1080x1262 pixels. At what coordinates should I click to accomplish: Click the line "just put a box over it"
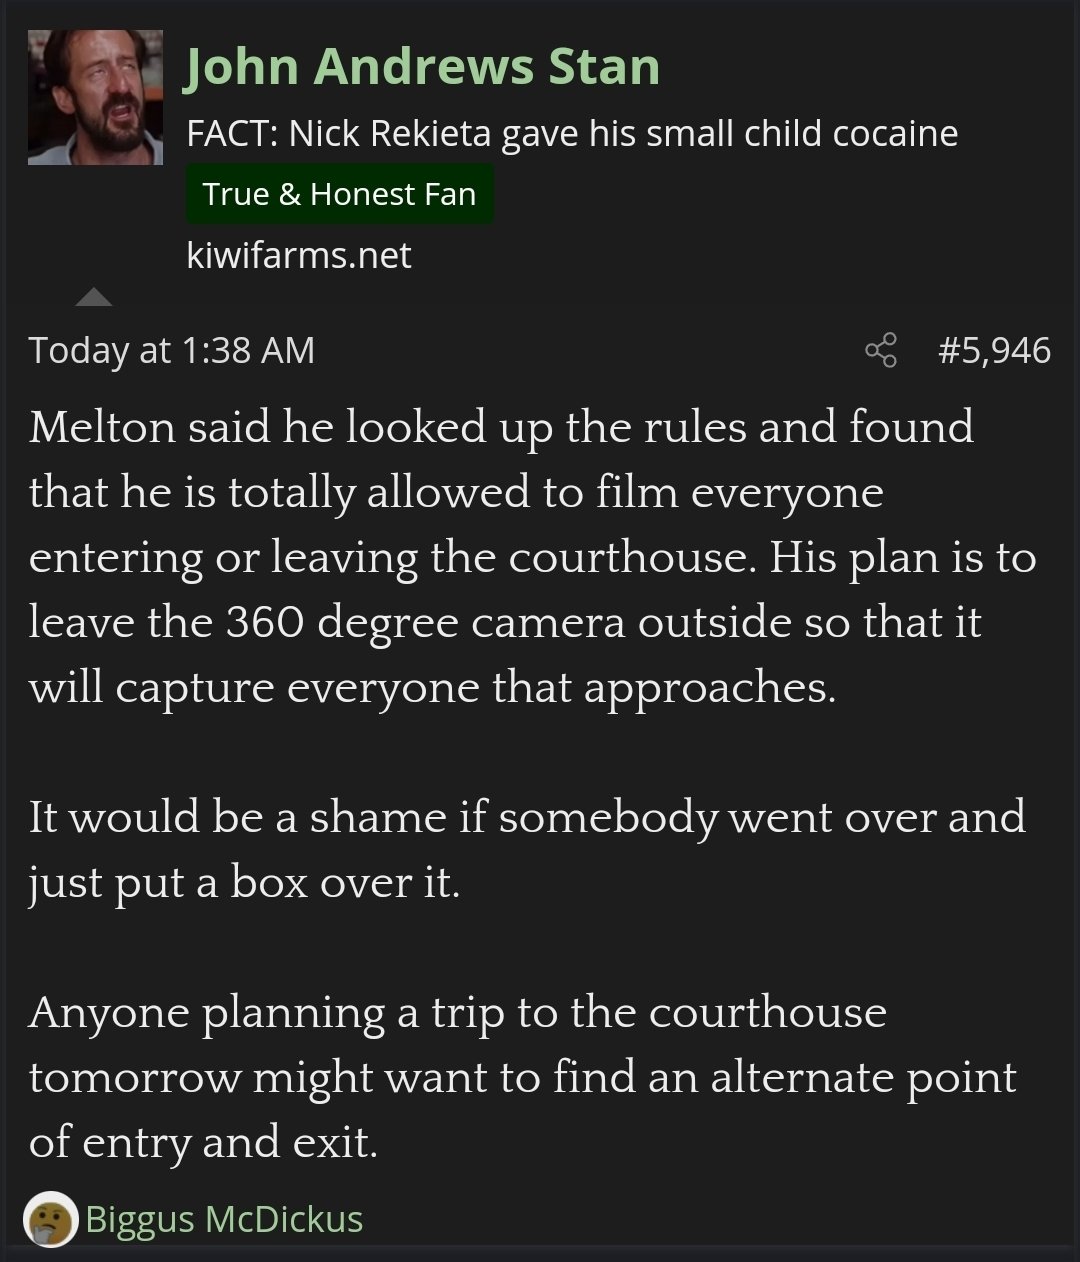(244, 882)
